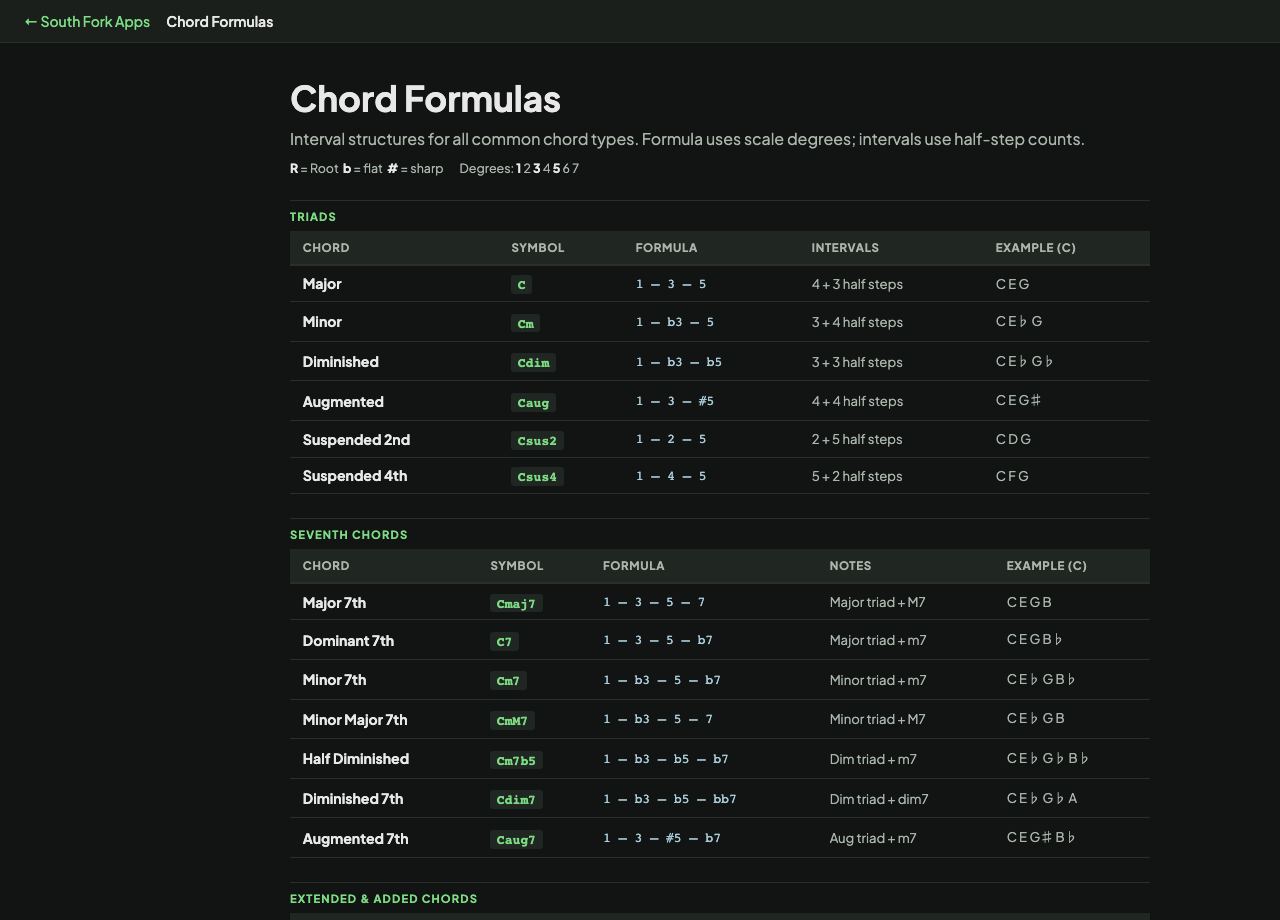
Task: Select the Augmented triad row name
Action: click(x=343, y=402)
